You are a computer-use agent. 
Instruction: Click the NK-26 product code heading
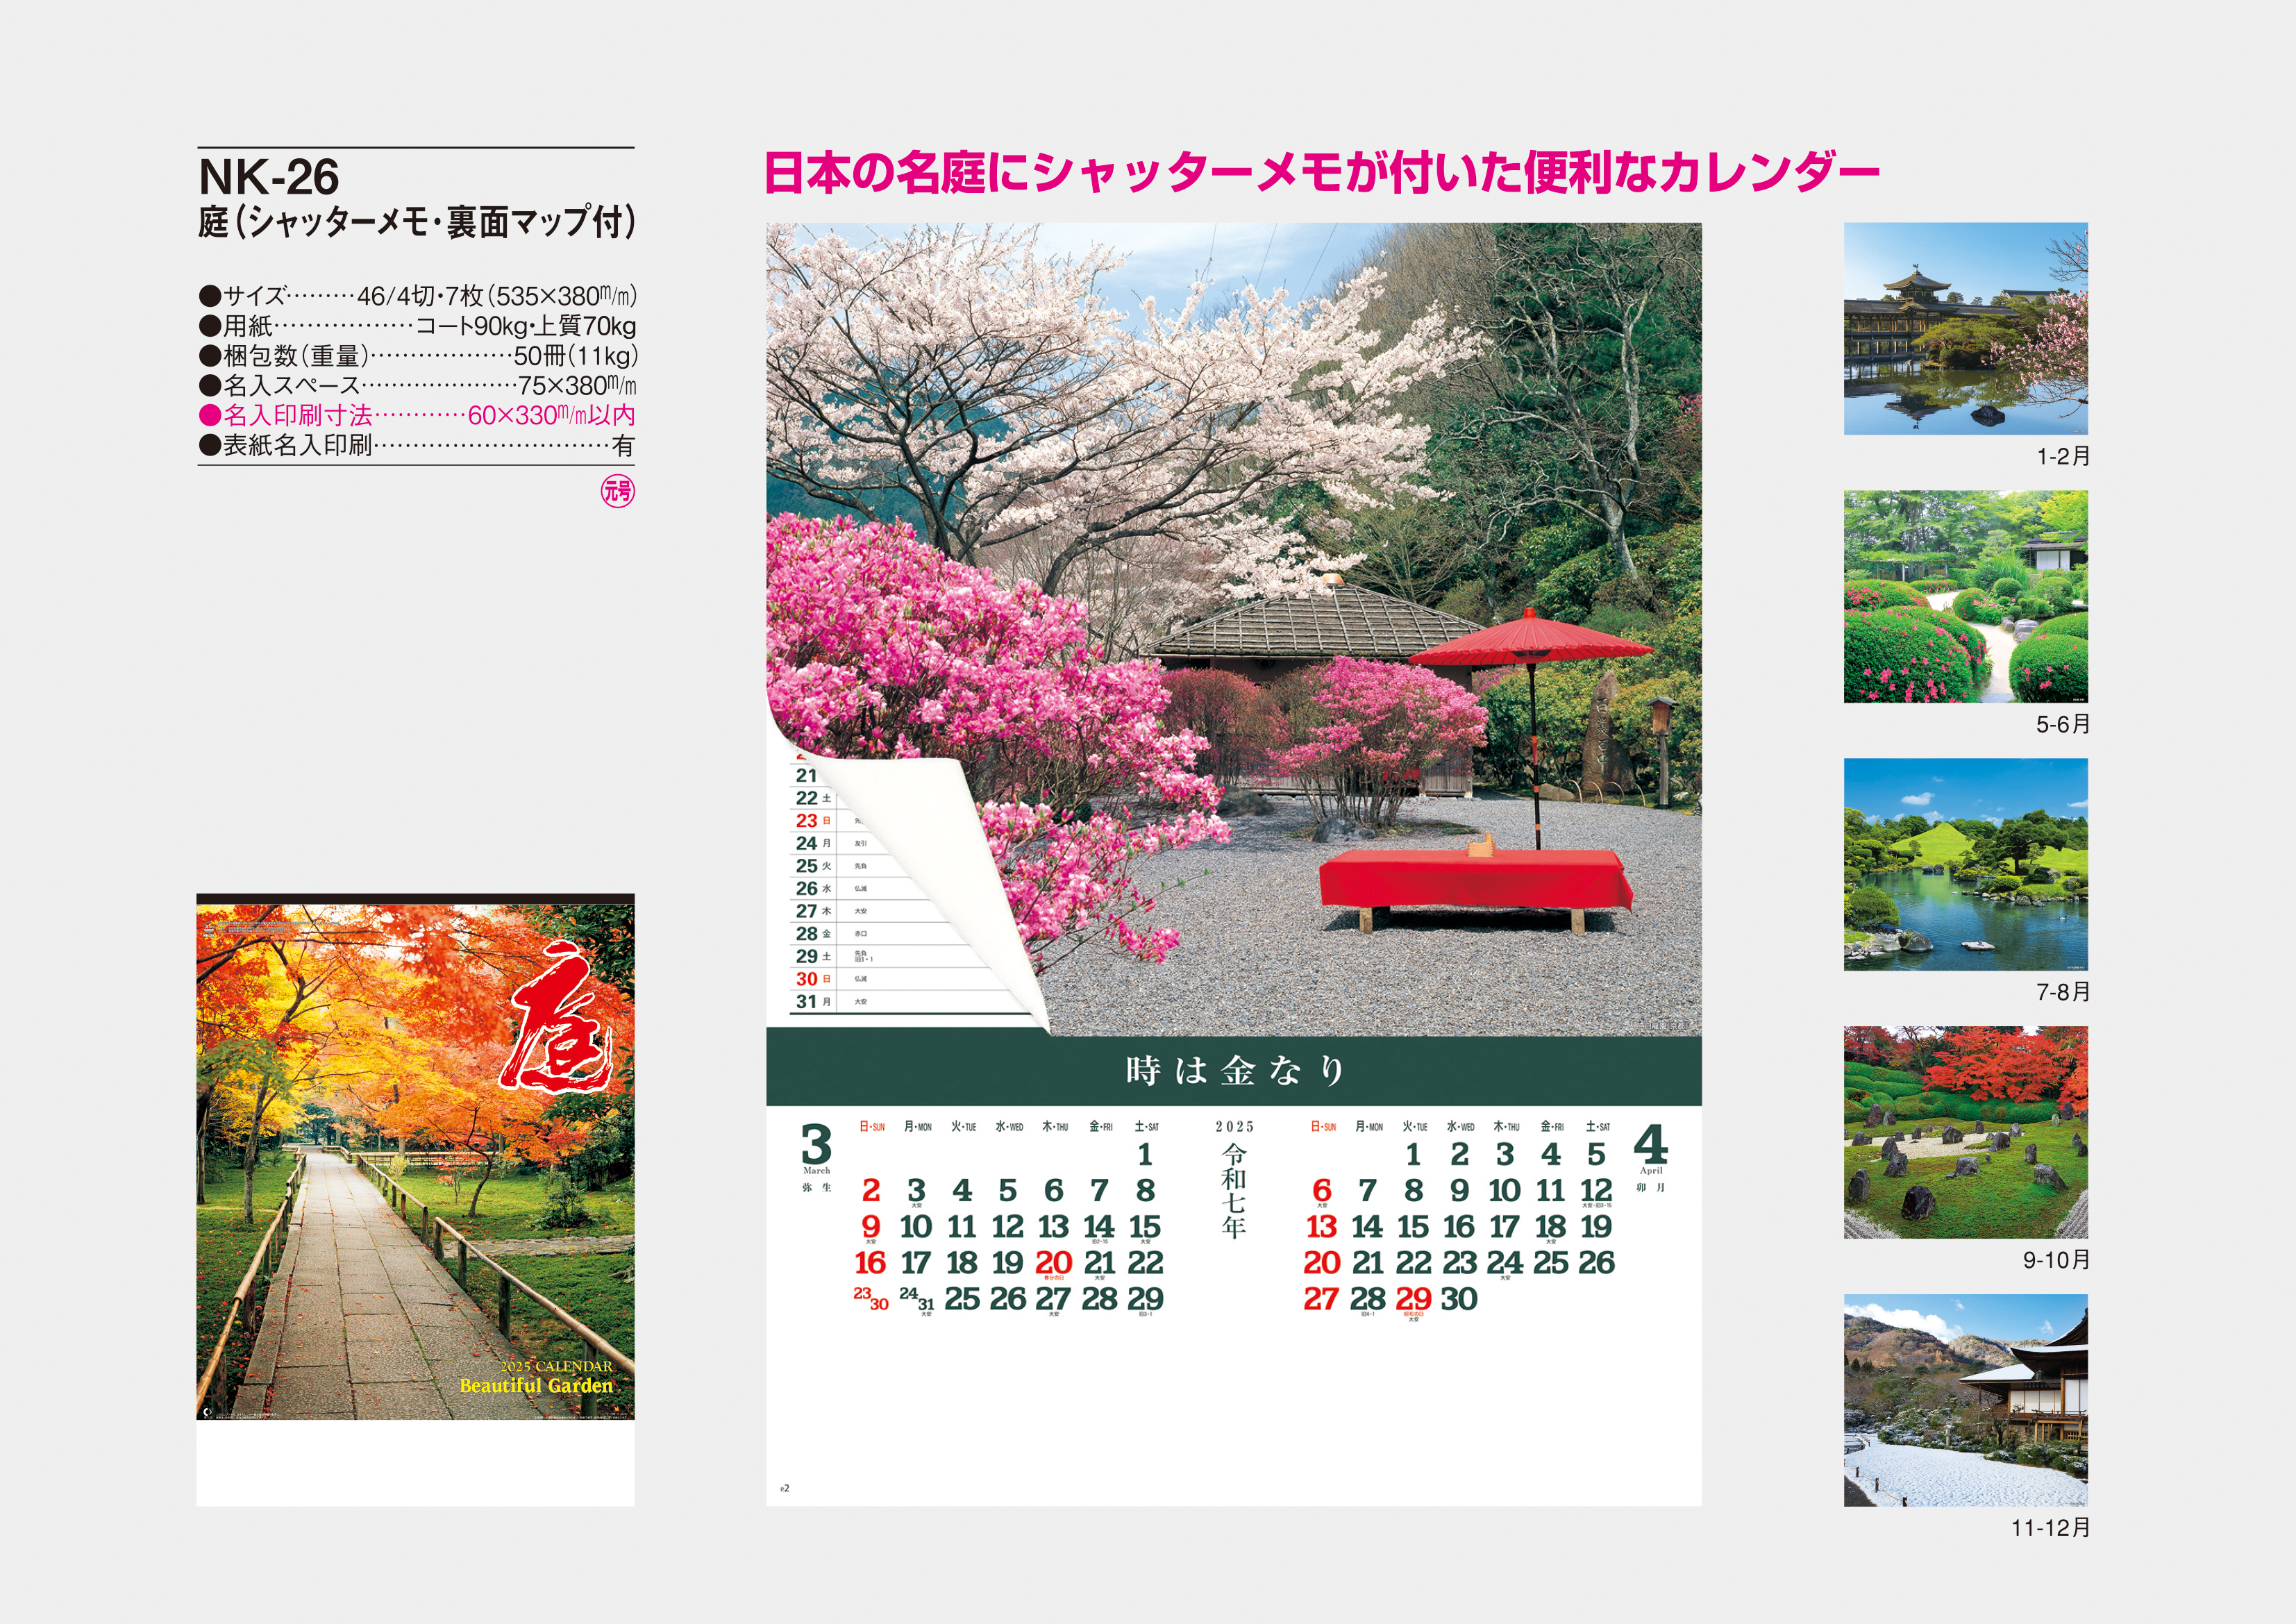(x=269, y=177)
